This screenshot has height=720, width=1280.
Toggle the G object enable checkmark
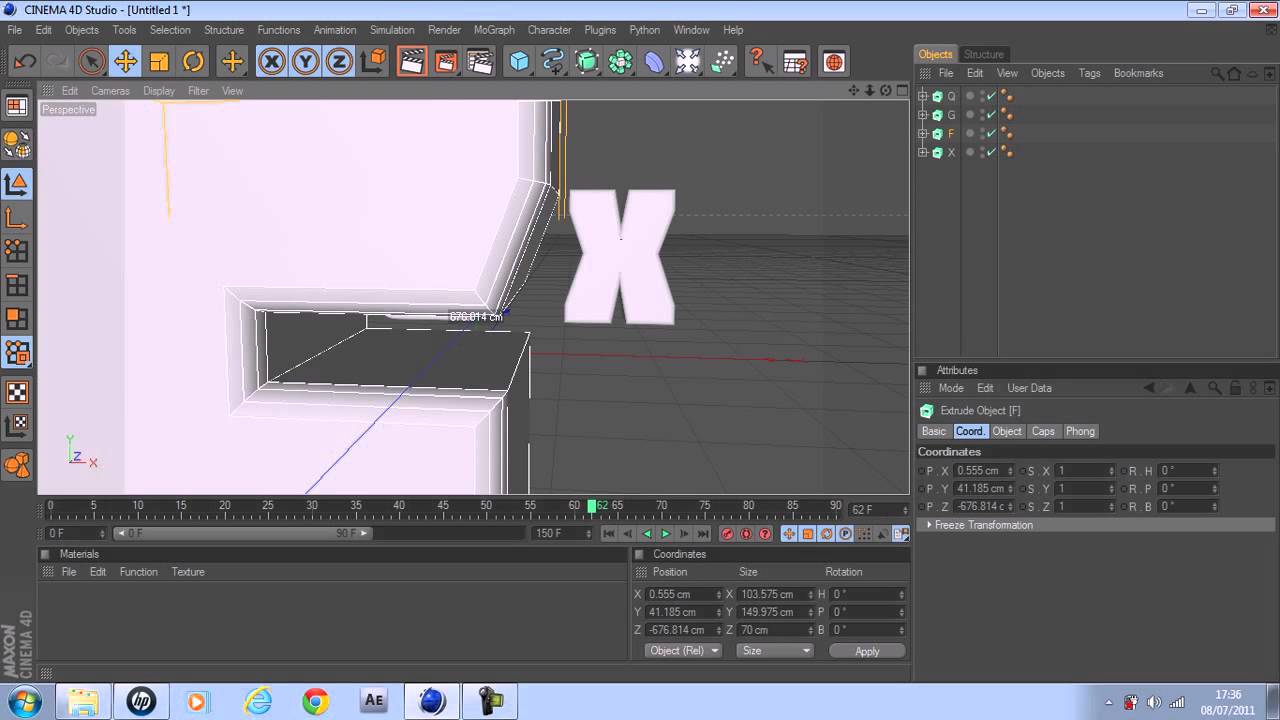tap(992, 115)
